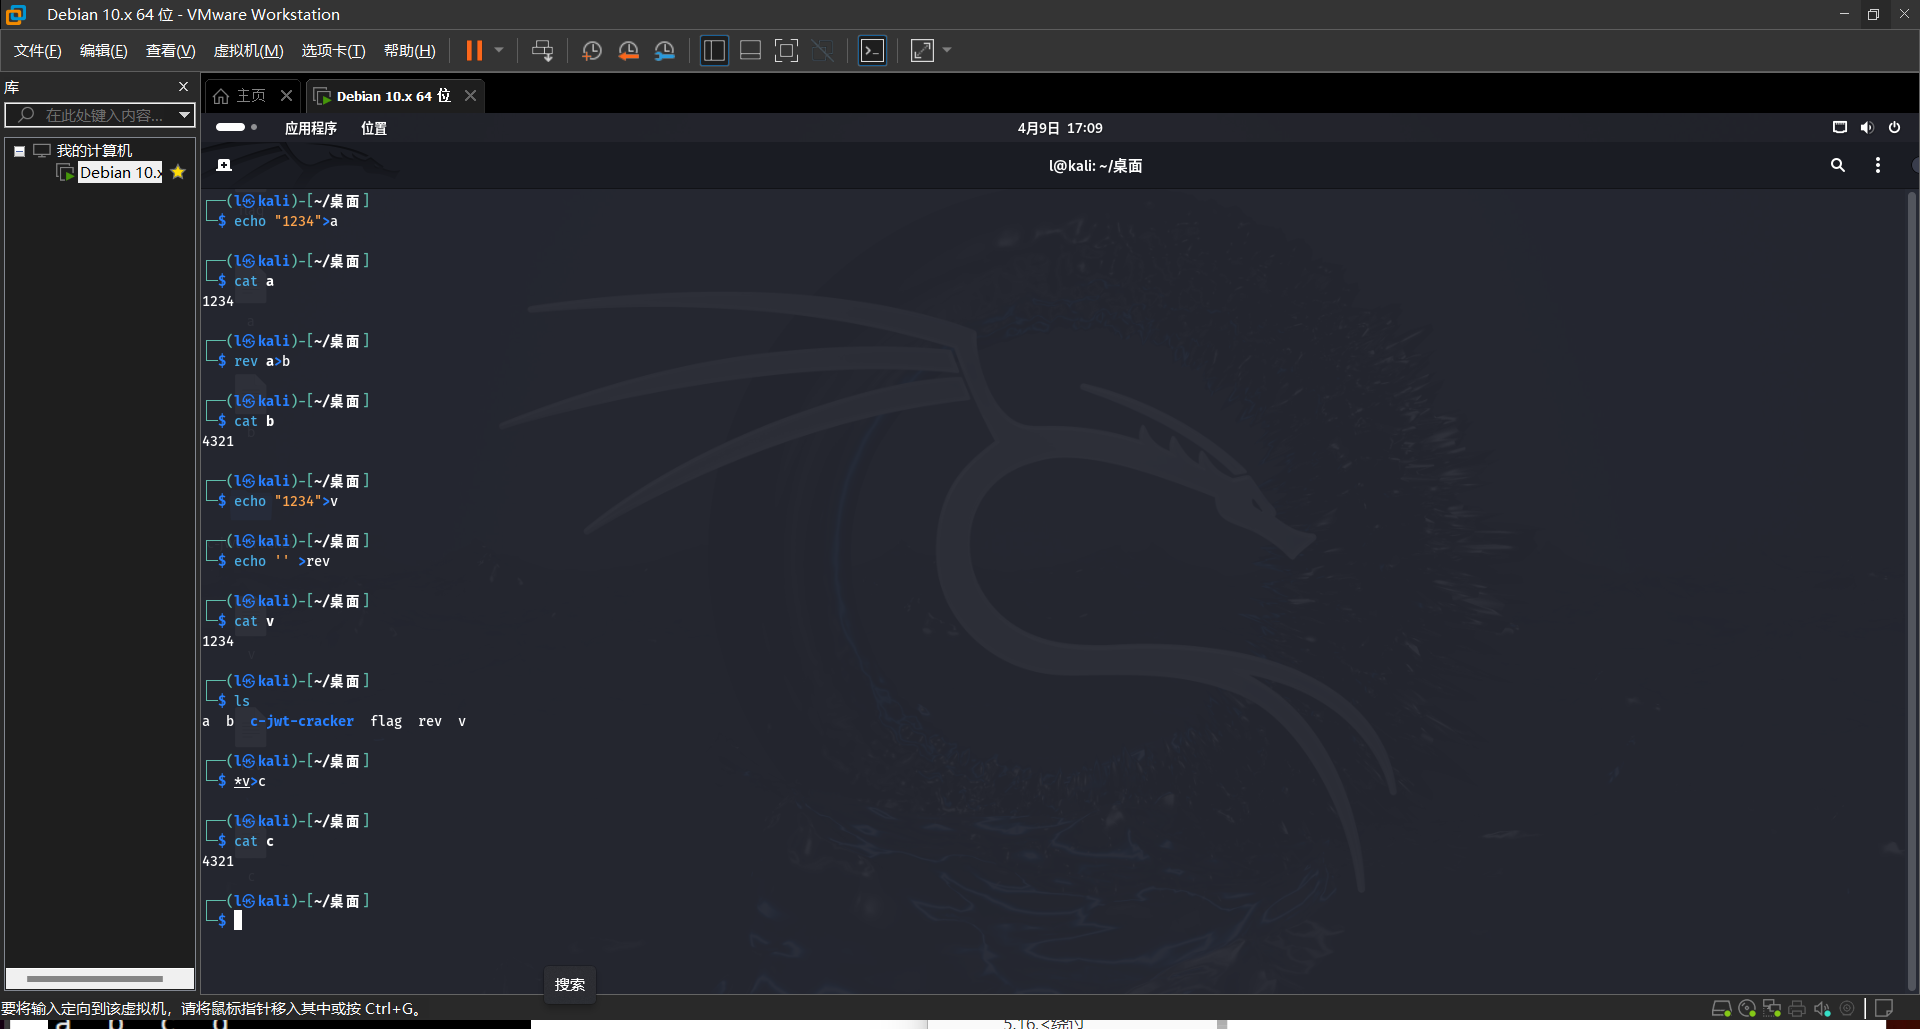Take a snapshot of the virtual machine
This screenshot has width=1920, height=1029.
click(x=592, y=51)
